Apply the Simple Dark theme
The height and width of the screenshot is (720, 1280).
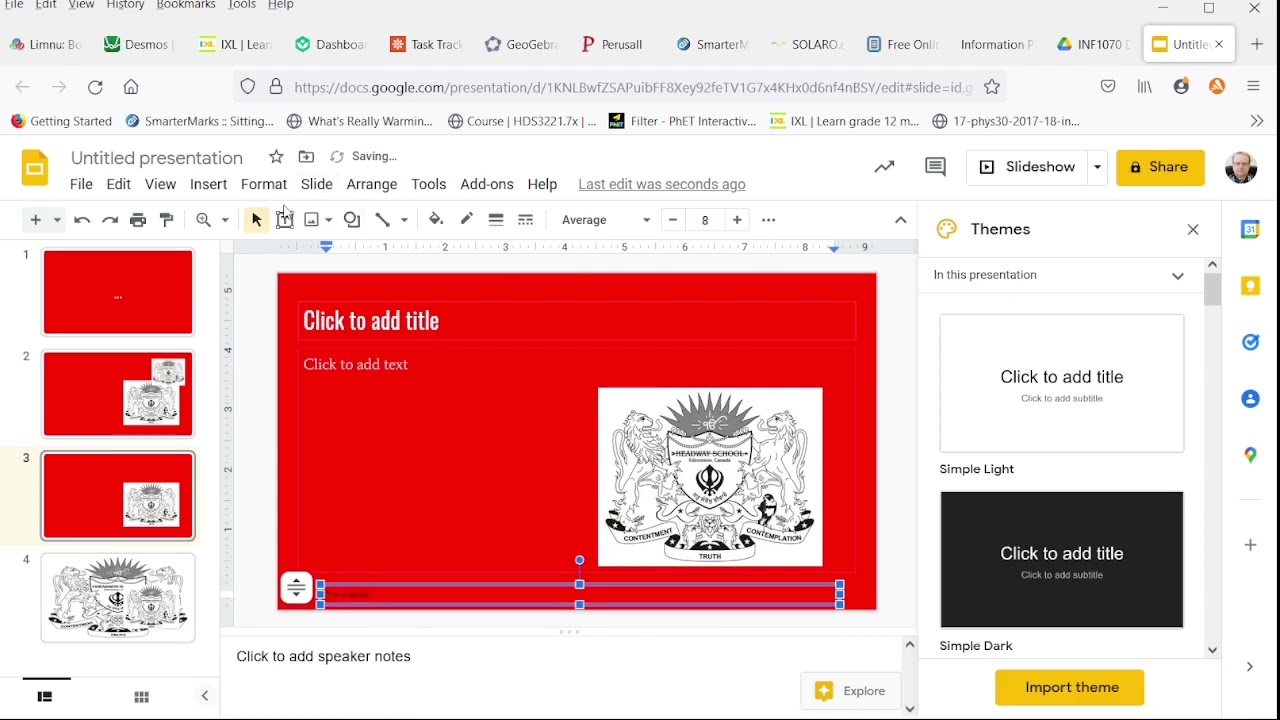[x=1062, y=560]
